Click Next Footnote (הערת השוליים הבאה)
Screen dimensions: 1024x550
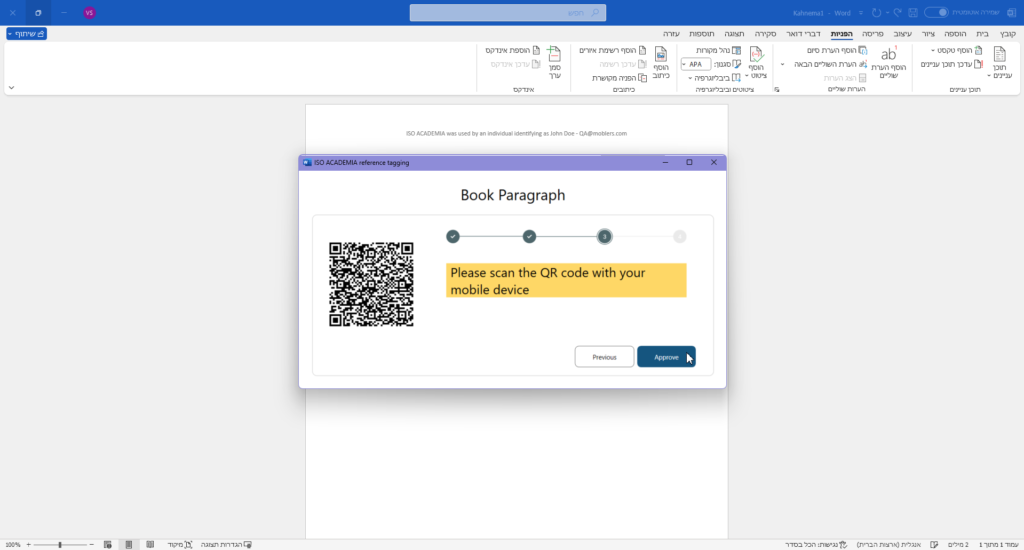[x=831, y=64]
